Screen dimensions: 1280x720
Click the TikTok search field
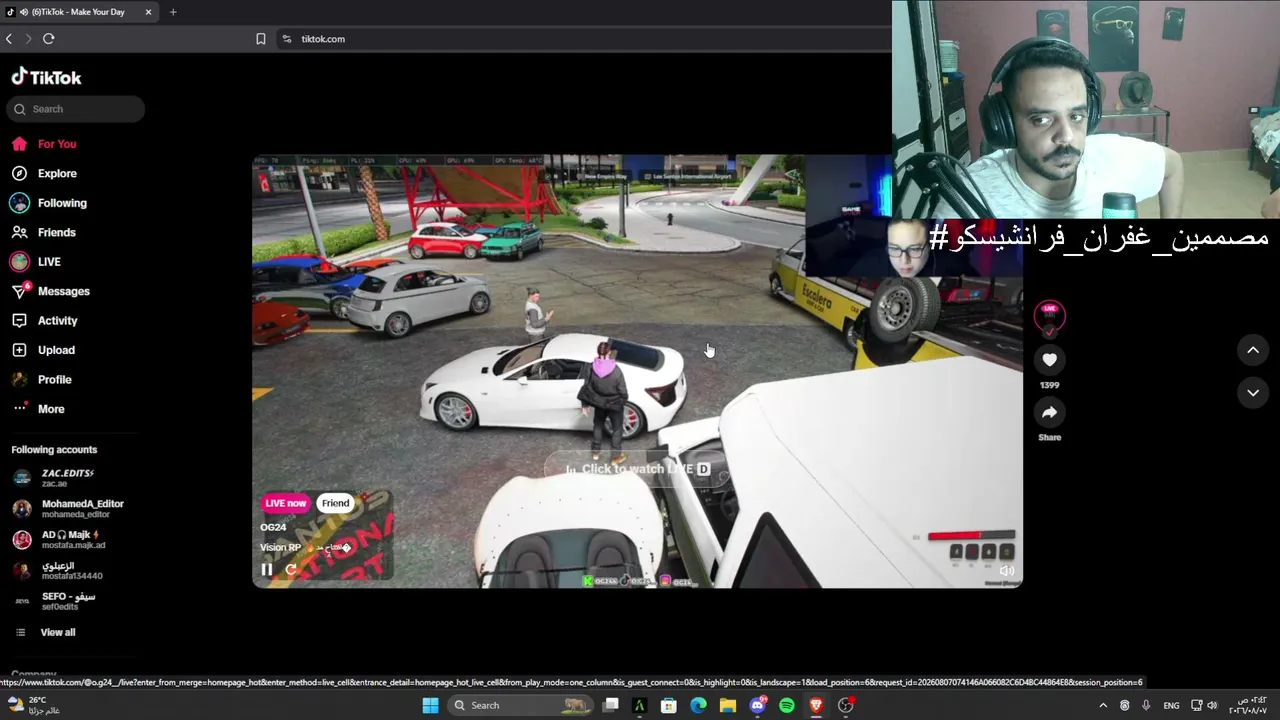click(x=75, y=109)
